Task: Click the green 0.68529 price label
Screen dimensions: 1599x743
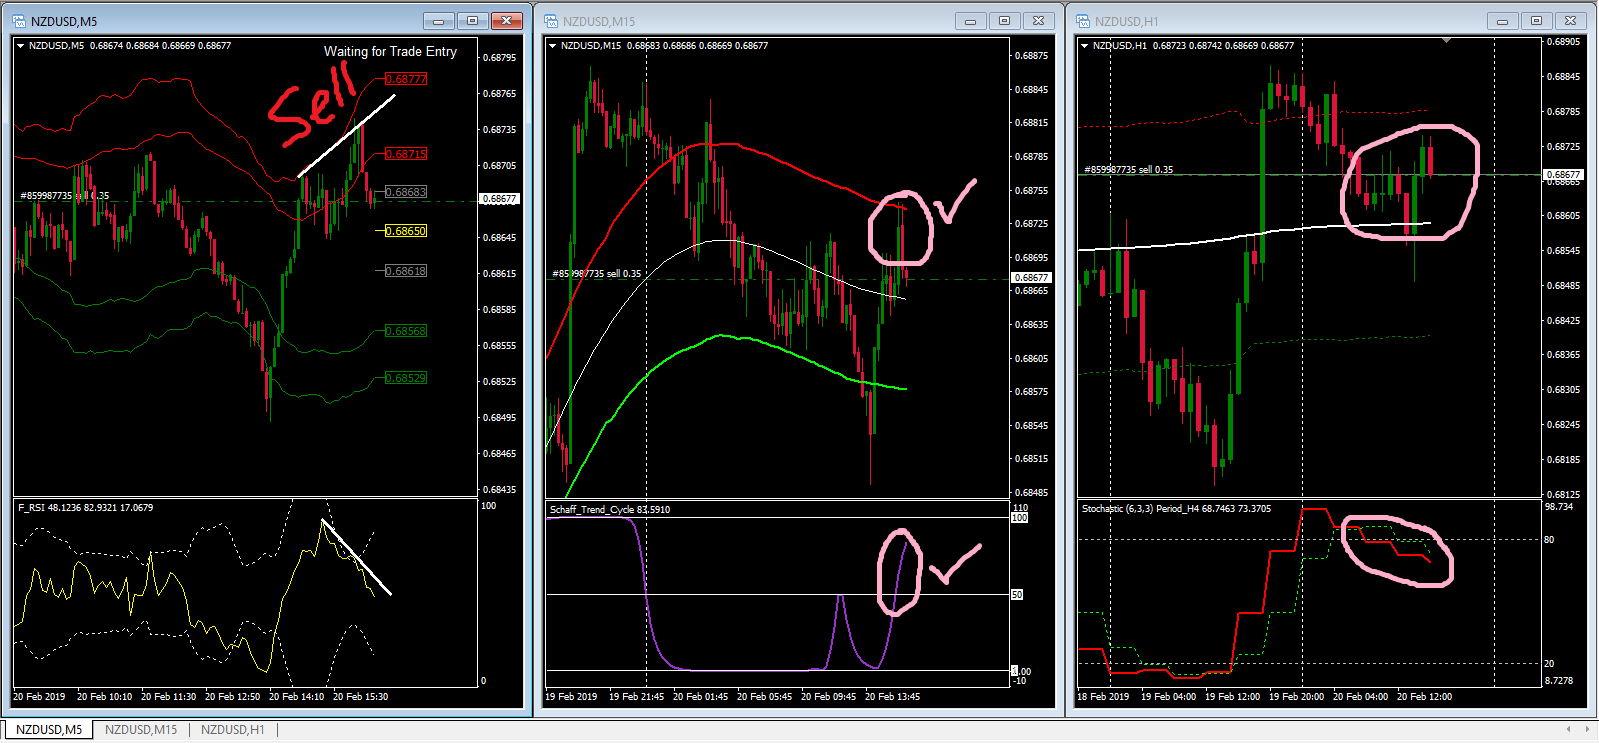Action: point(406,378)
